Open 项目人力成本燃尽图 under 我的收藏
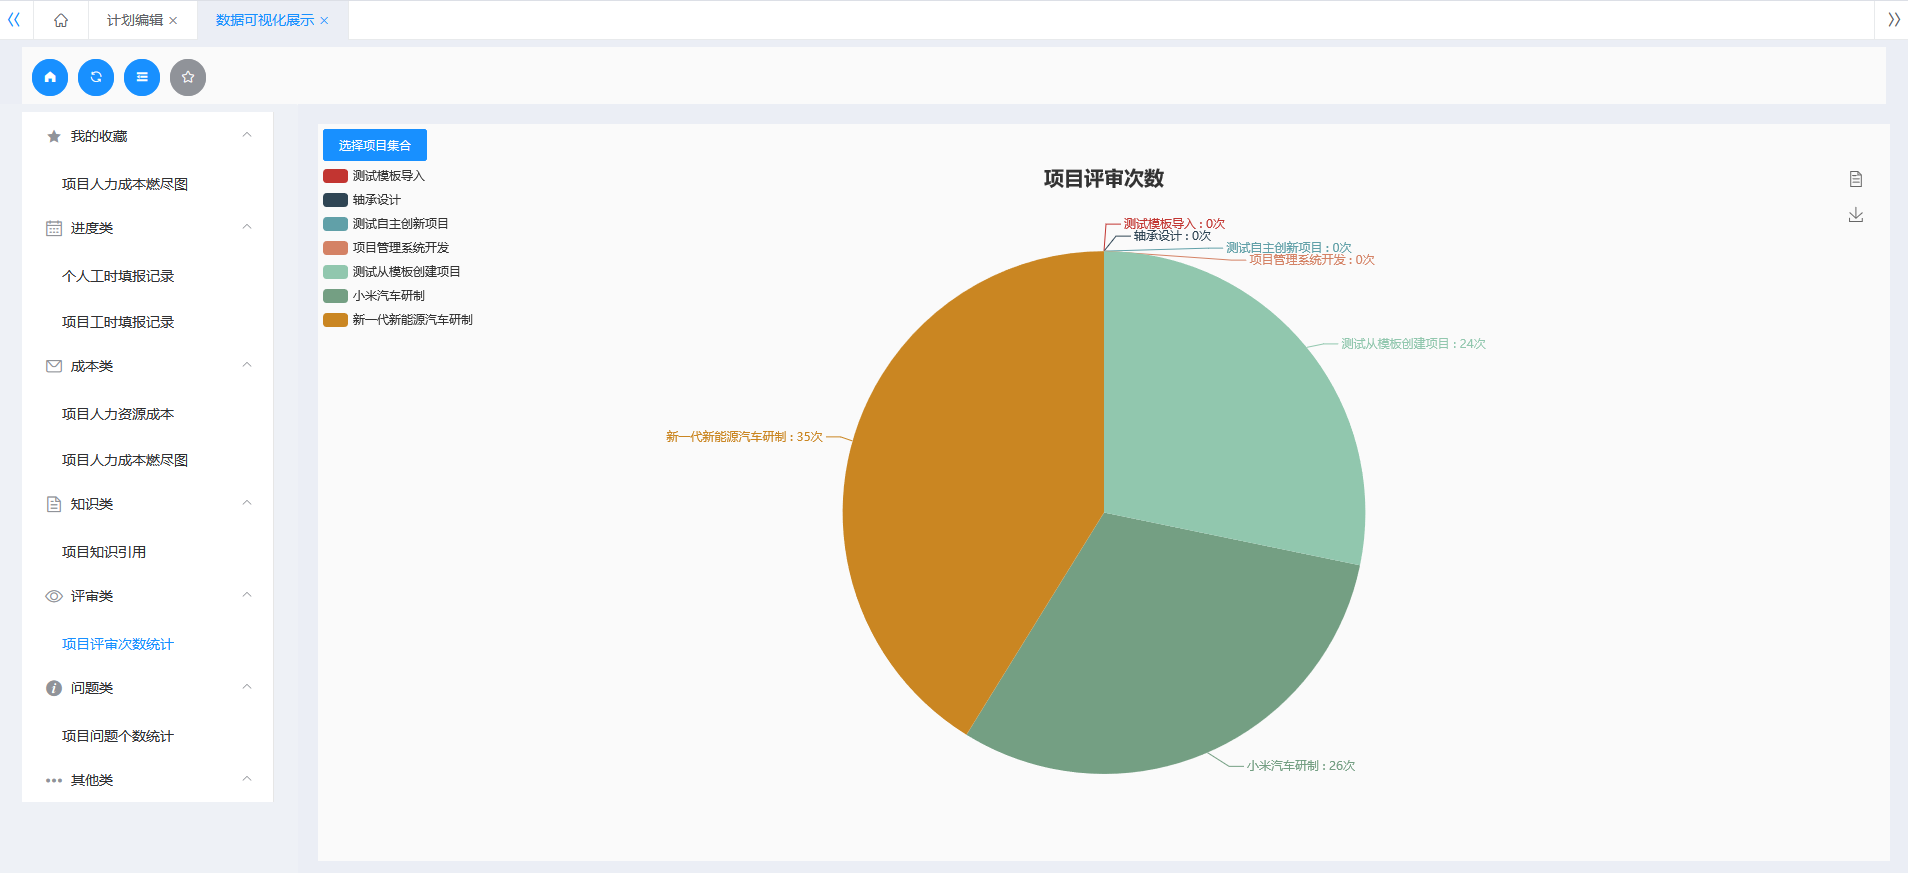 pos(125,184)
